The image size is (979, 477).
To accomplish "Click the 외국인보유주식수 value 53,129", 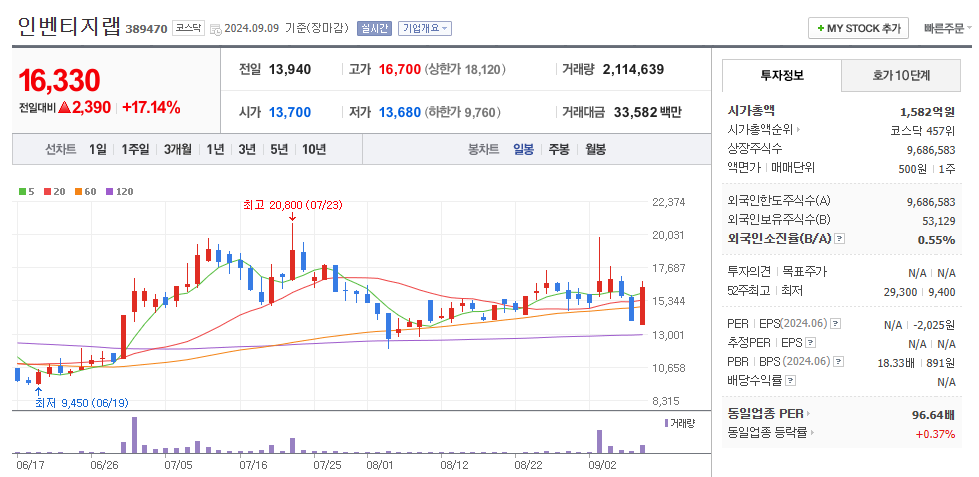I will [x=938, y=220].
